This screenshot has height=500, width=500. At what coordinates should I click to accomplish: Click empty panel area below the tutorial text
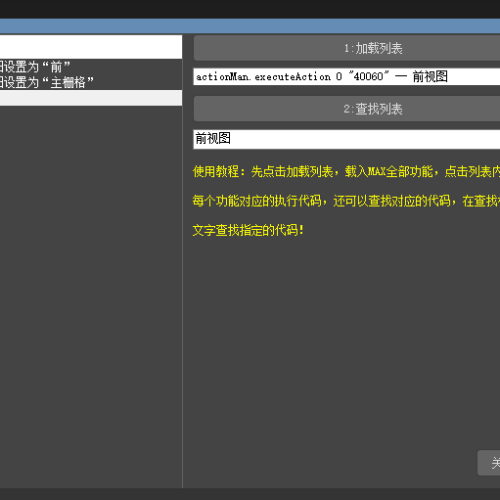click(333, 343)
